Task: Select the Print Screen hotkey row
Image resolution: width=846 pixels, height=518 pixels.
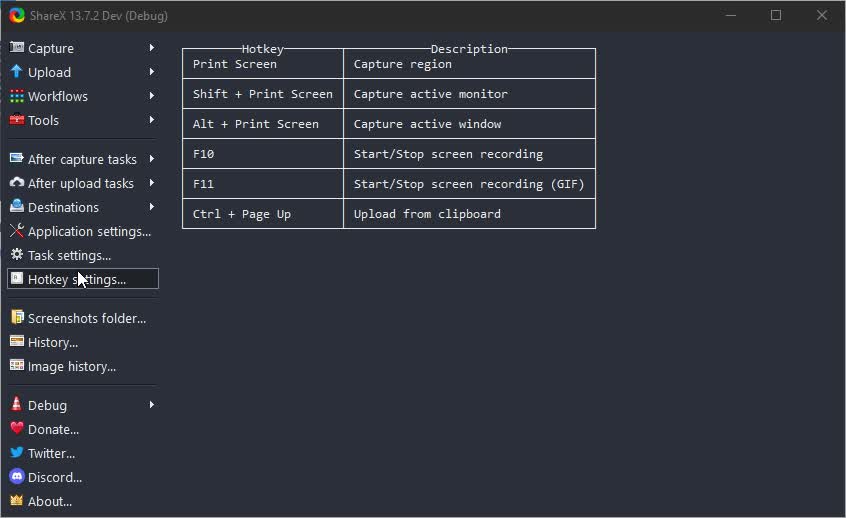Action: tap(235, 64)
